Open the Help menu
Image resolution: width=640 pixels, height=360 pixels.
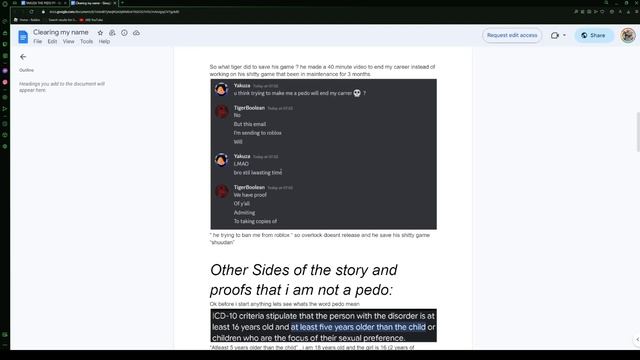click(104, 42)
